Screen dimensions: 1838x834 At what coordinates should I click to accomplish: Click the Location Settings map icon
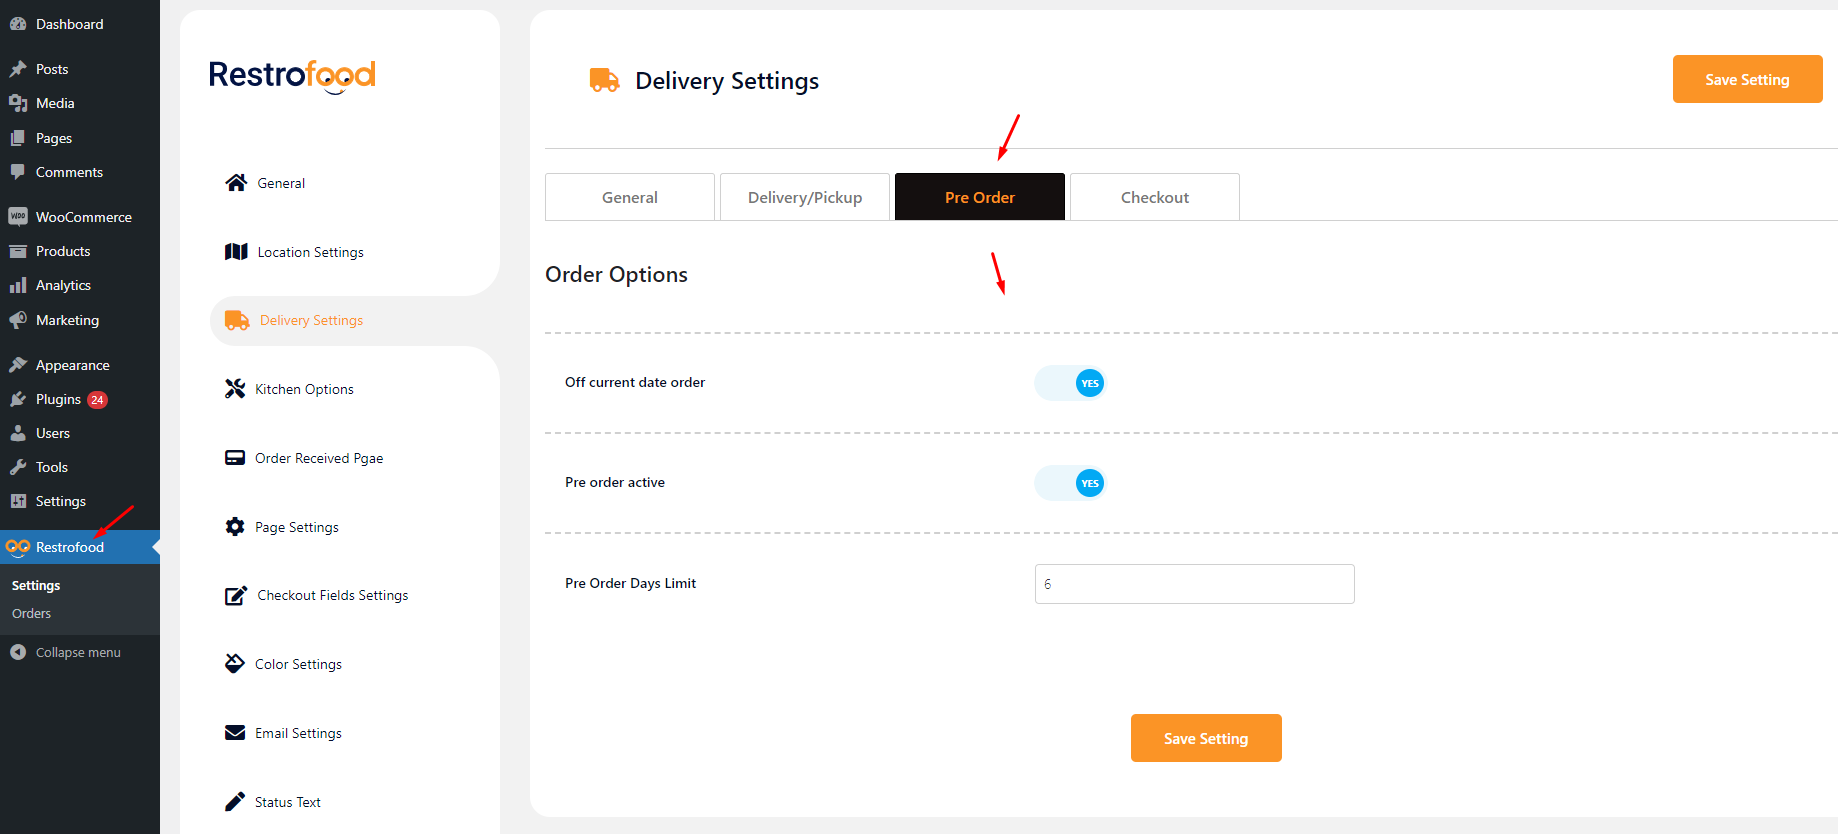(x=236, y=251)
